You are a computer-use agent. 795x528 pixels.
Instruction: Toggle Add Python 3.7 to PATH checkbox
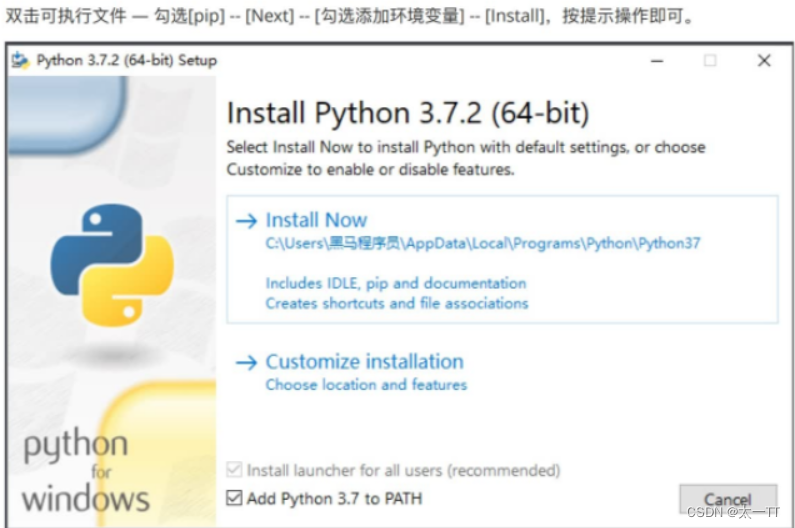(234, 498)
